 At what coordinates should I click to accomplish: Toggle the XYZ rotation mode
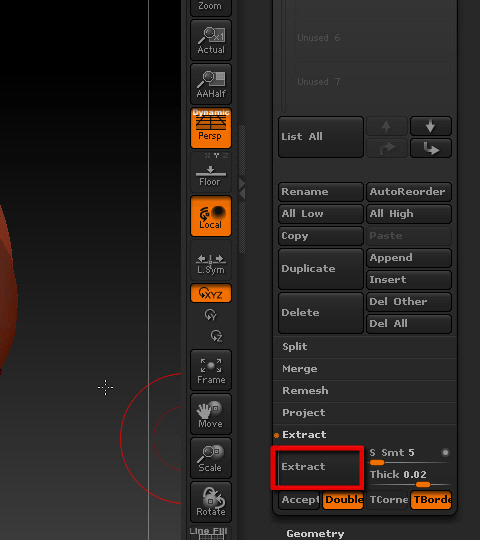click(211, 293)
